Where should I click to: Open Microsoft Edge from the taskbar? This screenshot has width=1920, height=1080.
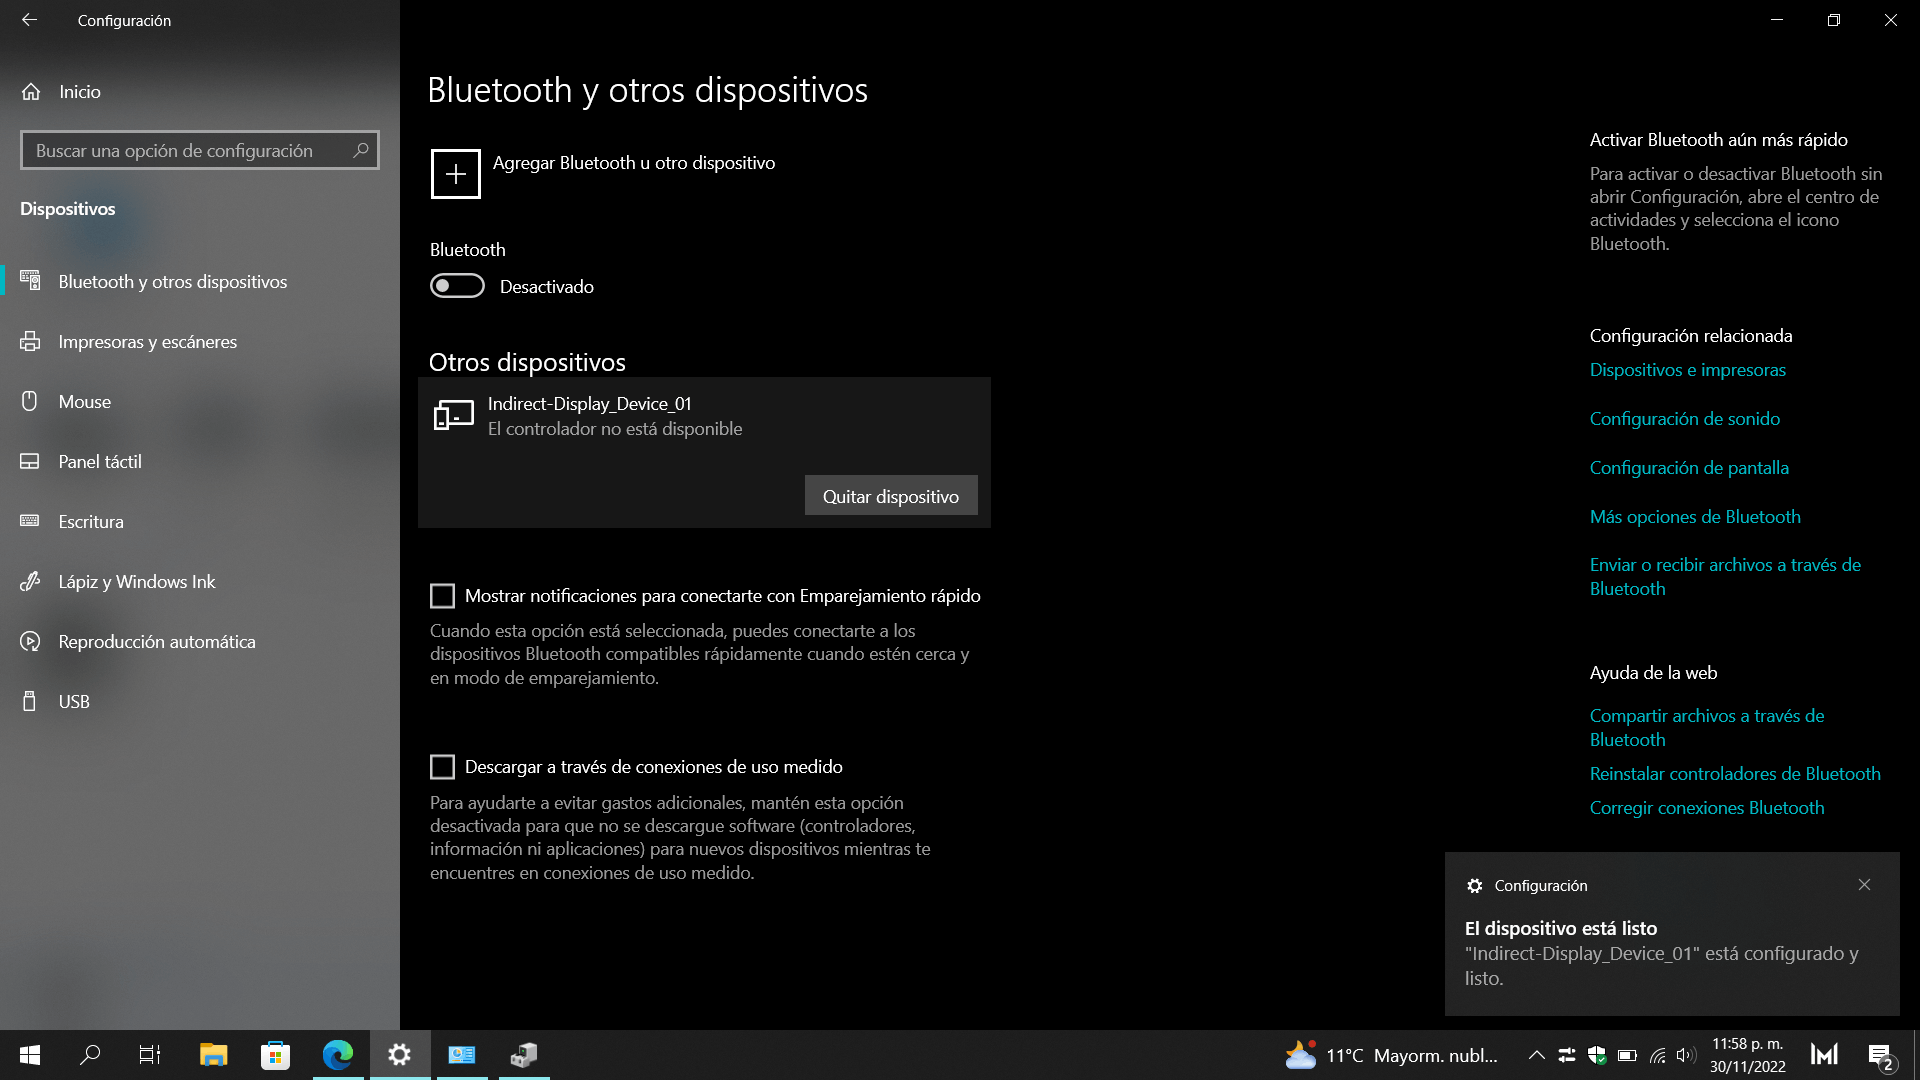[x=338, y=1055]
